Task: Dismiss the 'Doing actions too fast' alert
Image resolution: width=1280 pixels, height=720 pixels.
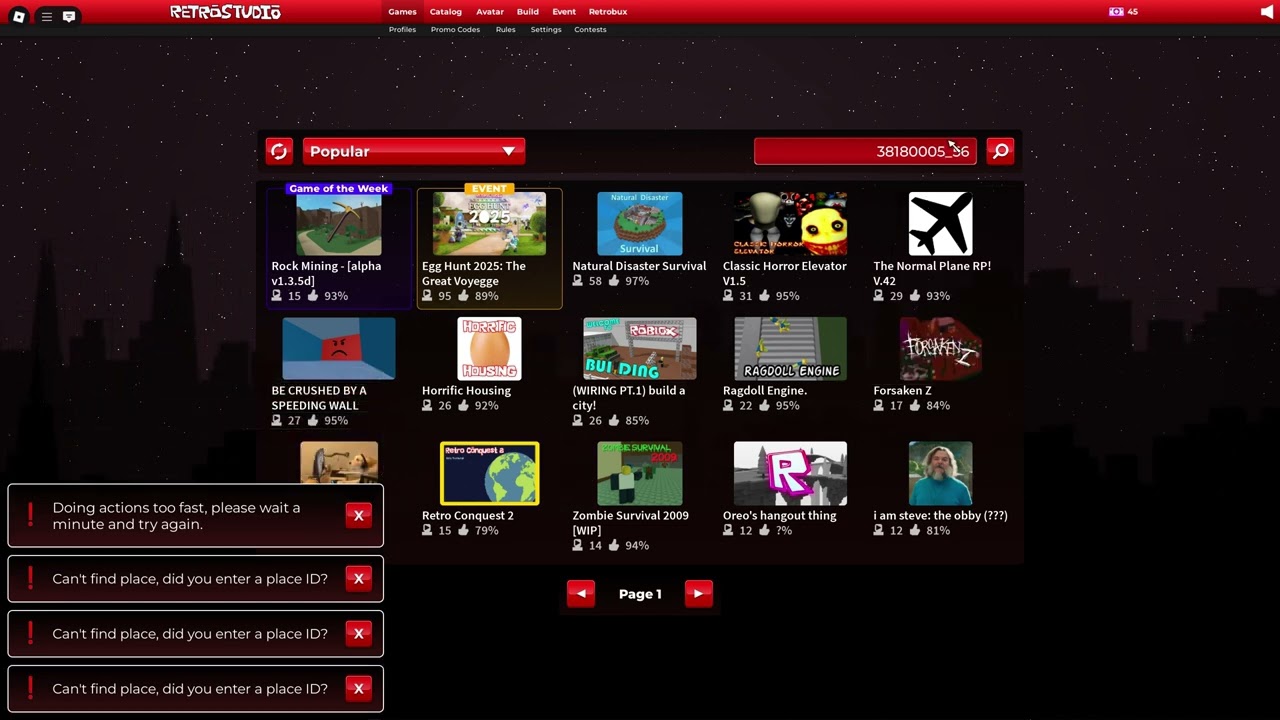Action: tap(358, 515)
